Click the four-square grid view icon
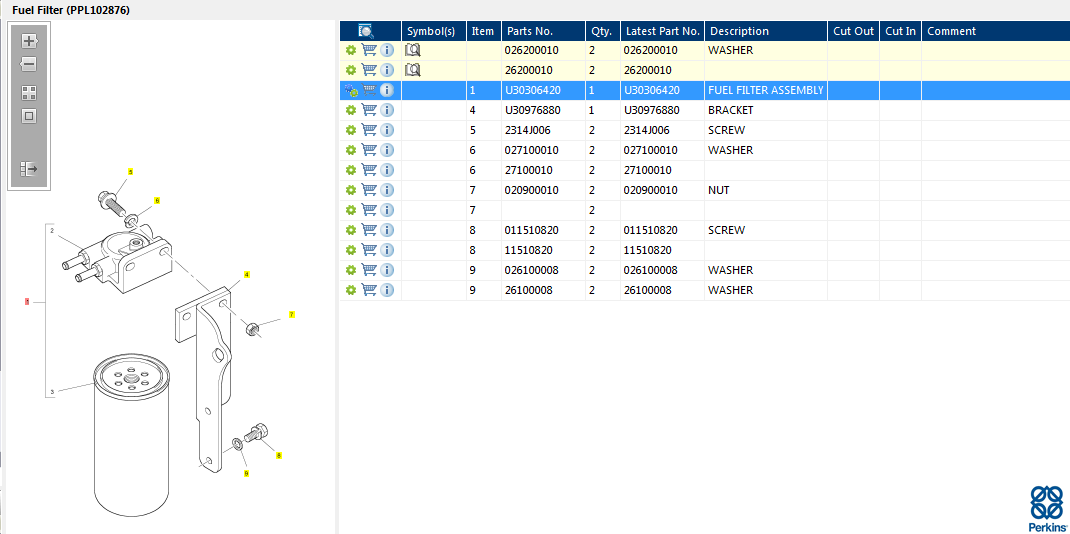1070x534 pixels. click(x=29, y=93)
